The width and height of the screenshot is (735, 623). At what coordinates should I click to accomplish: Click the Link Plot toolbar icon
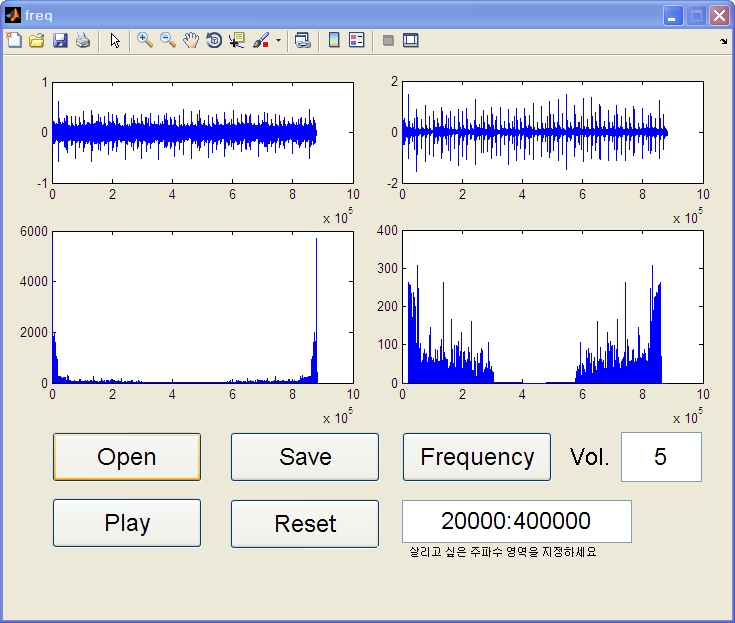click(x=303, y=40)
